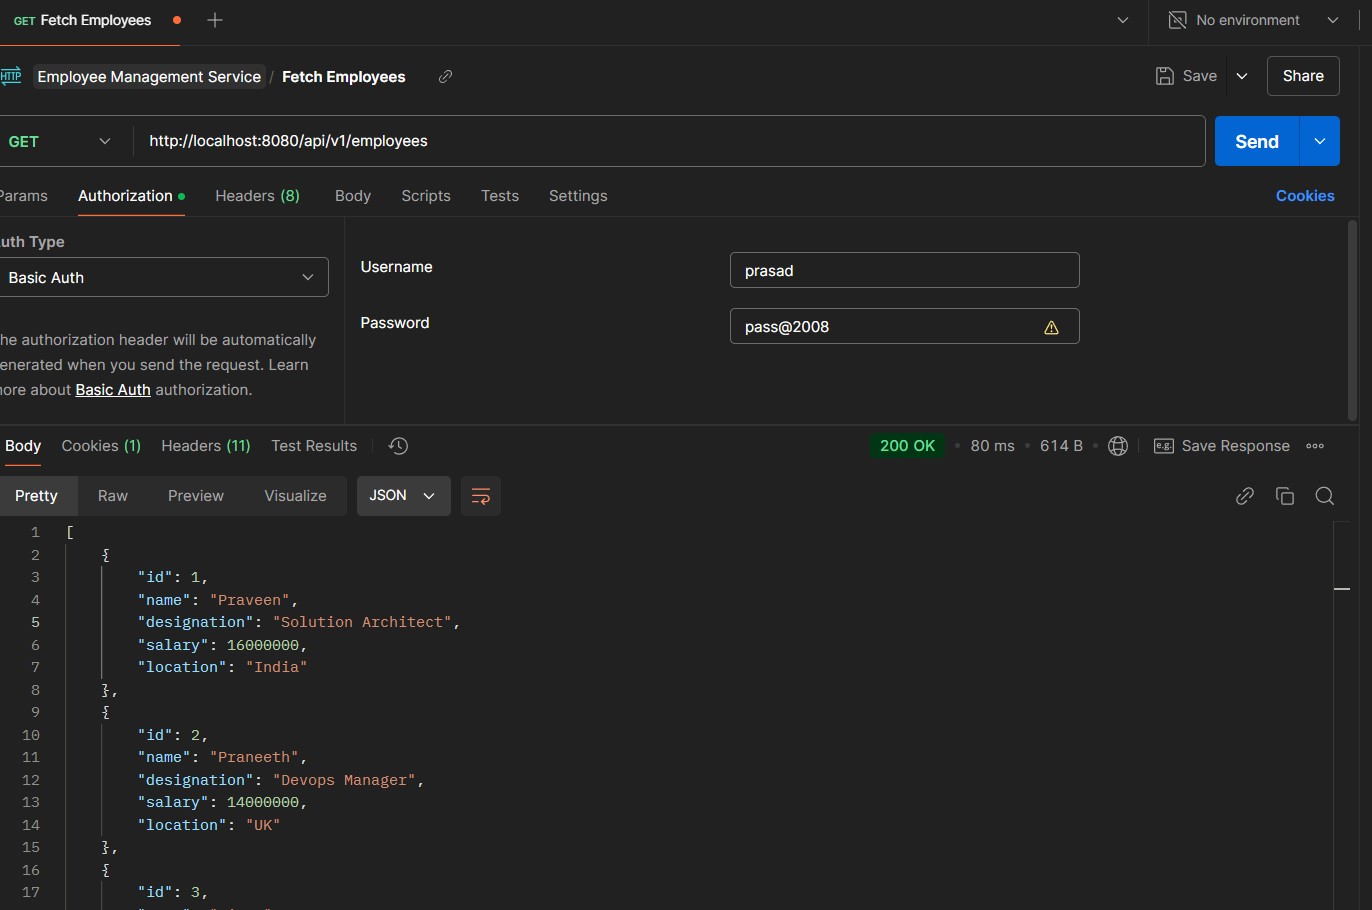The width and height of the screenshot is (1372, 910).
Task: Click the Username input field
Action: pos(905,270)
